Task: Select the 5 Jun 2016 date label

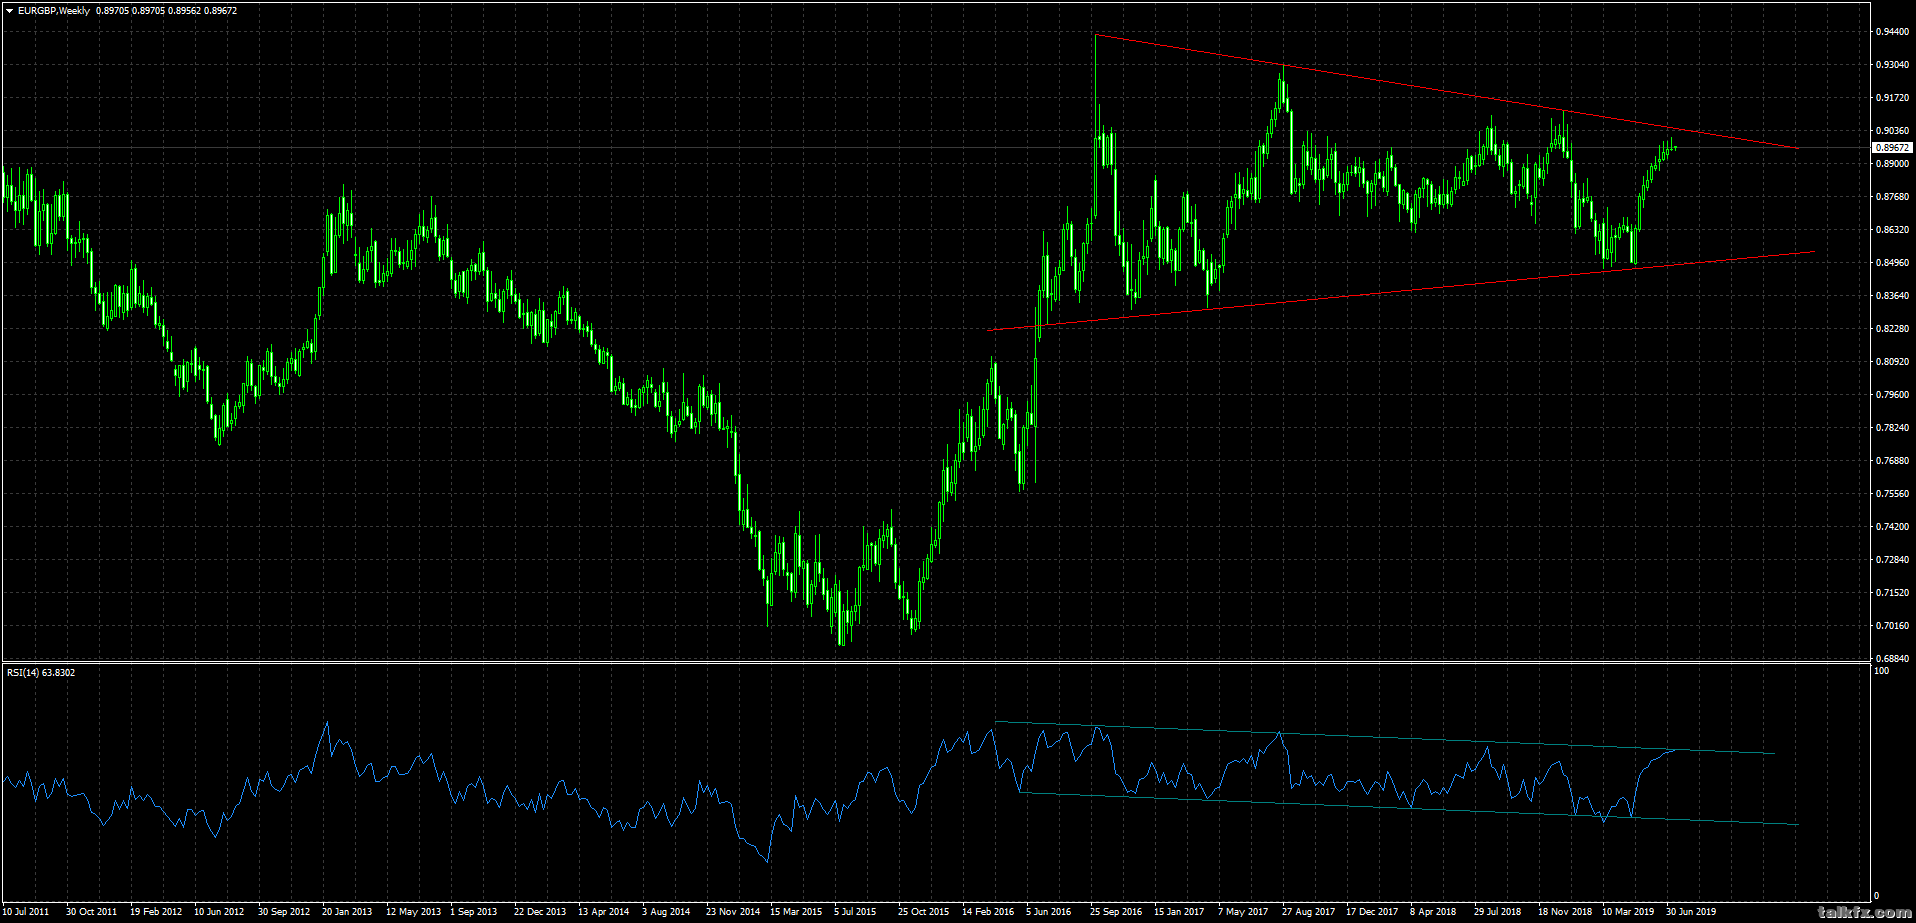Action: 1048,912
